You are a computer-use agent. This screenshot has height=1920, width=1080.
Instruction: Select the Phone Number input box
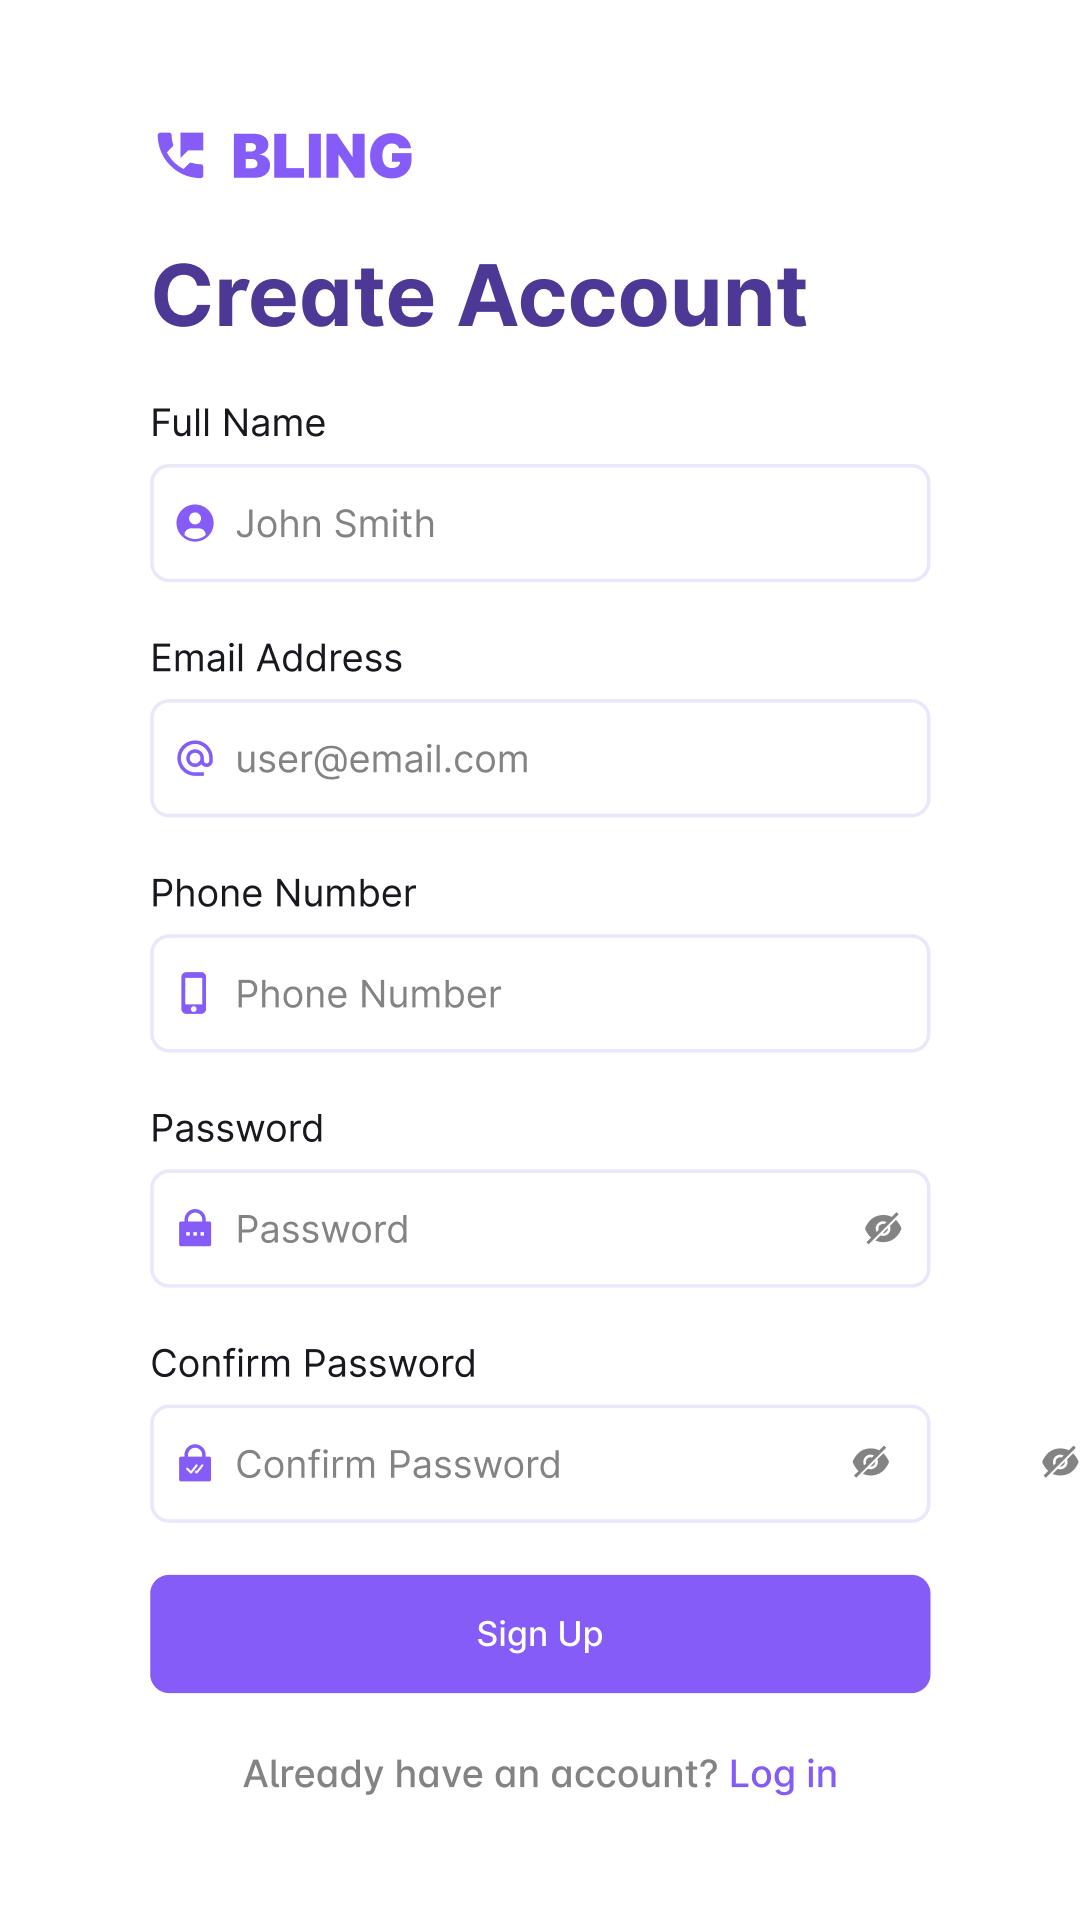click(560, 993)
